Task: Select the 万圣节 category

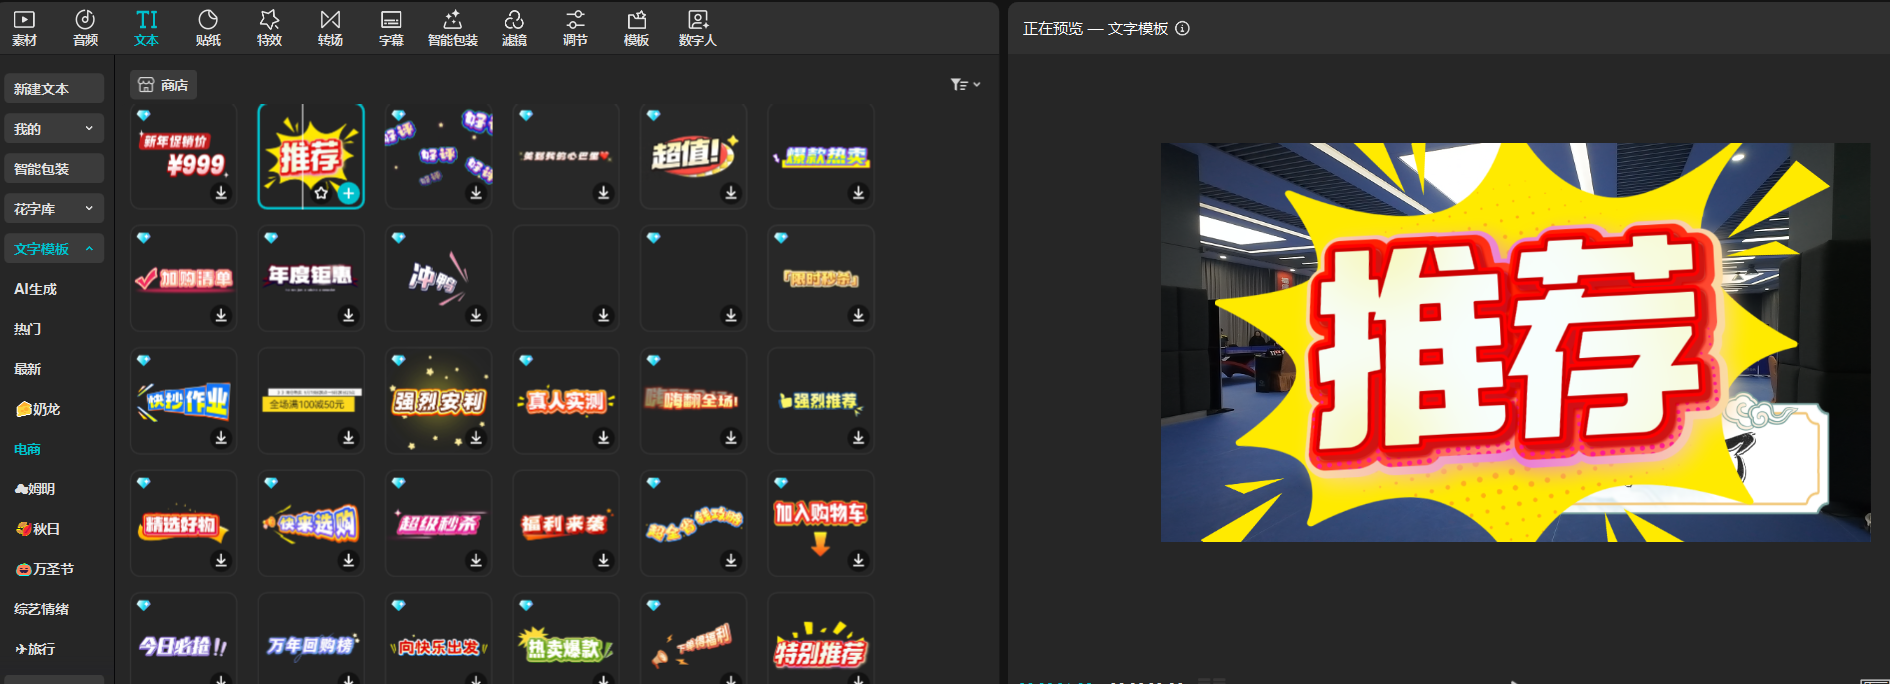Action: click(x=45, y=569)
